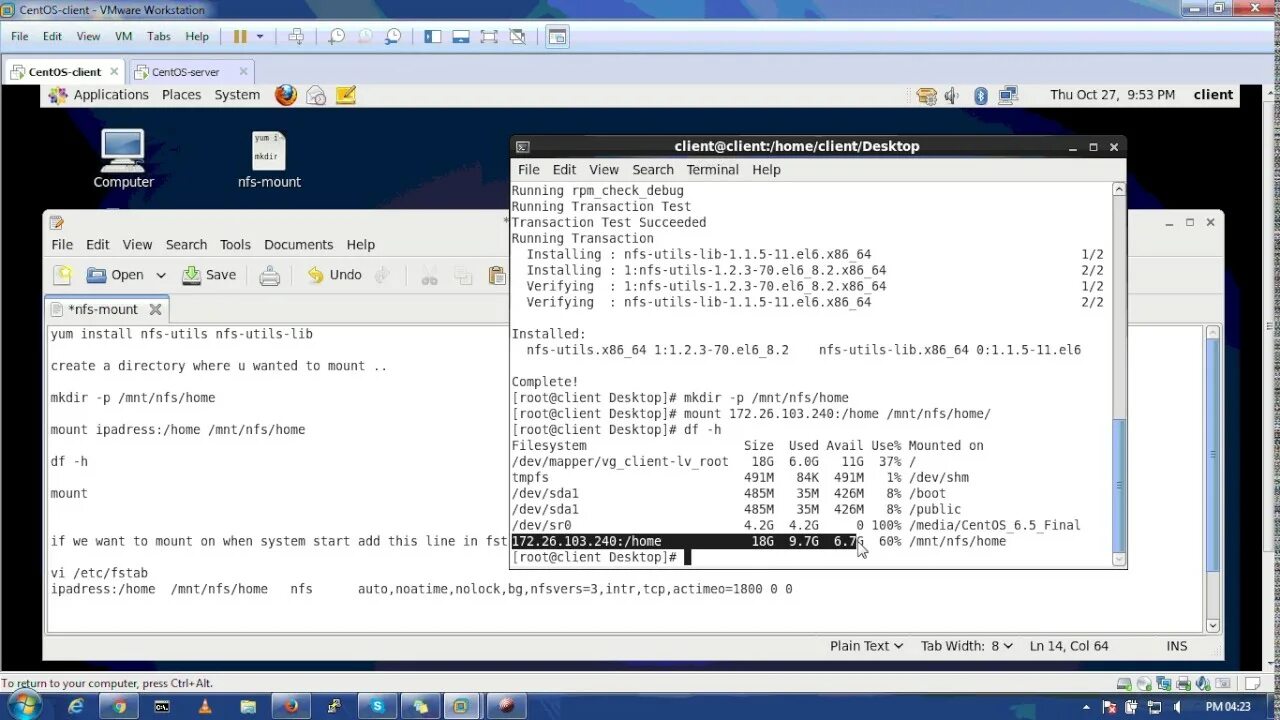
Task: Click the gedit print icon
Action: tap(270, 275)
